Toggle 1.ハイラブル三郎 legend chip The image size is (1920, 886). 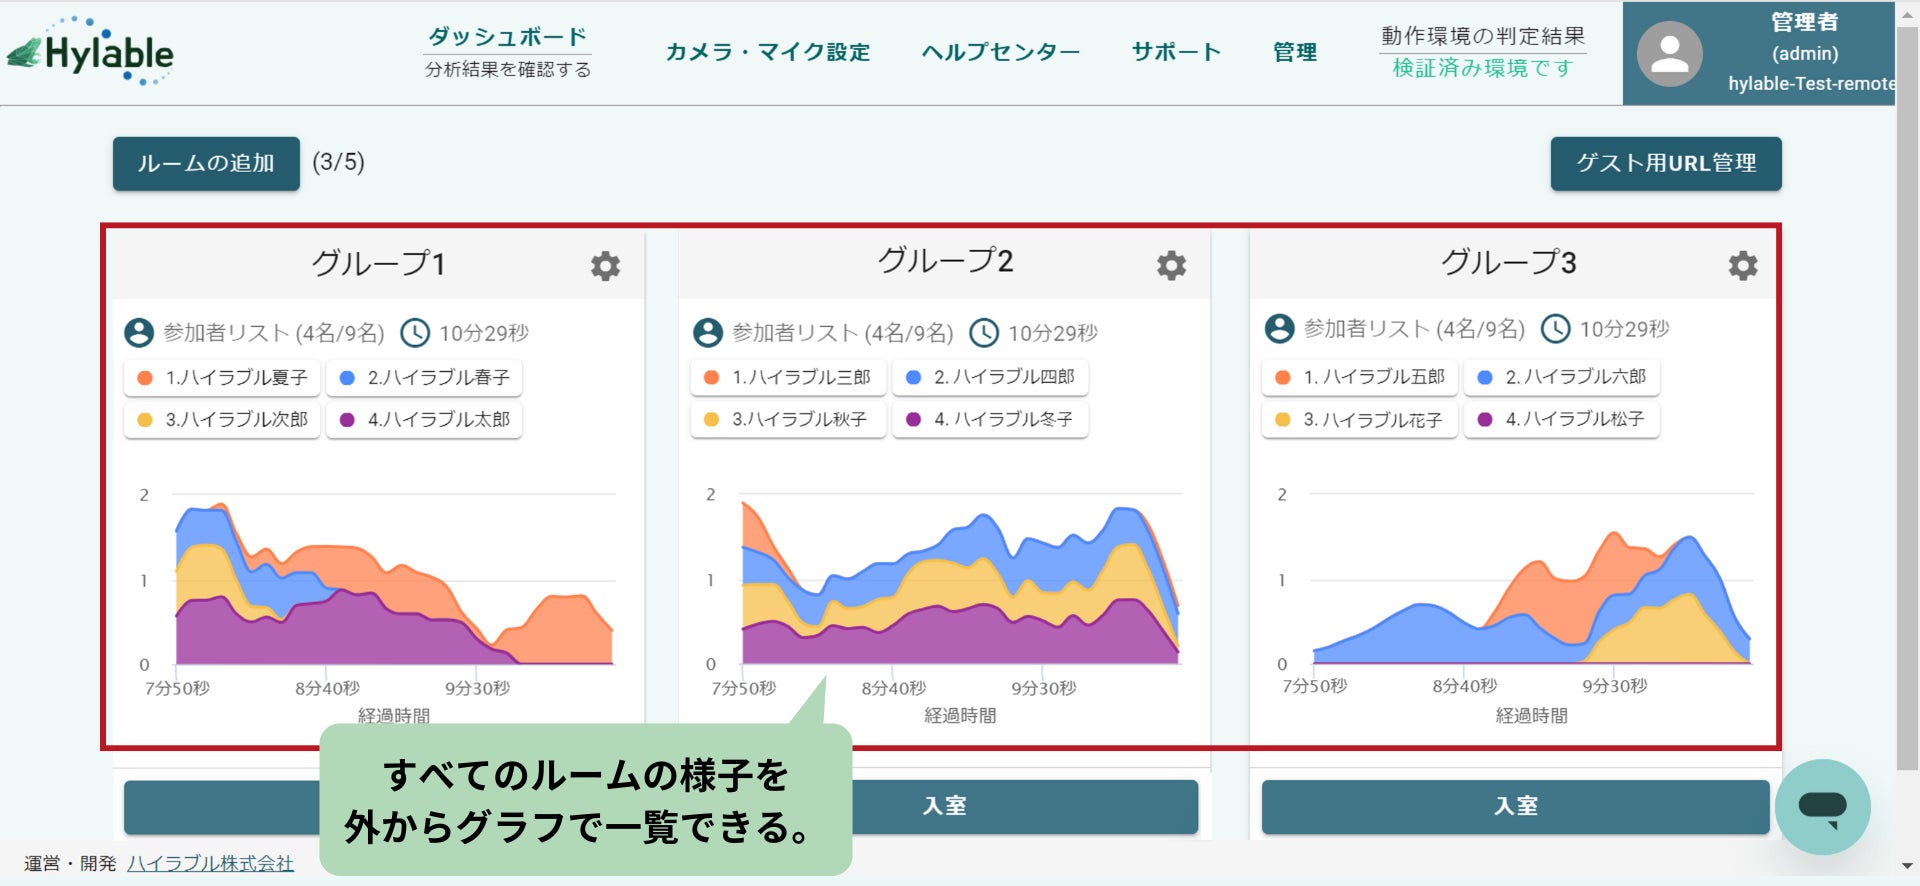[x=788, y=378]
